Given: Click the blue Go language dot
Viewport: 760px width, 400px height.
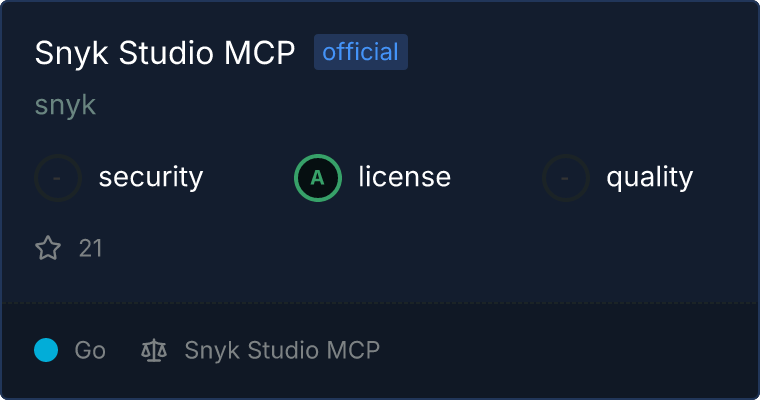Looking at the screenshot, I should (46, 350).
